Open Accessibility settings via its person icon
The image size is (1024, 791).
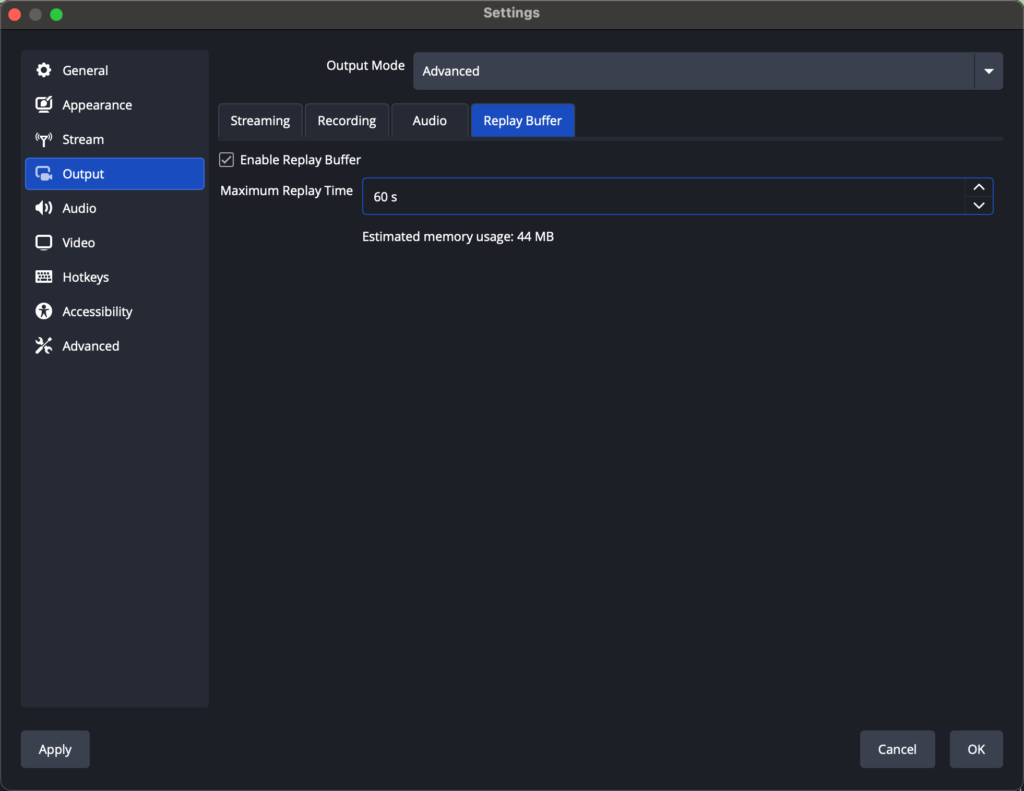click(x=44, y=311)
